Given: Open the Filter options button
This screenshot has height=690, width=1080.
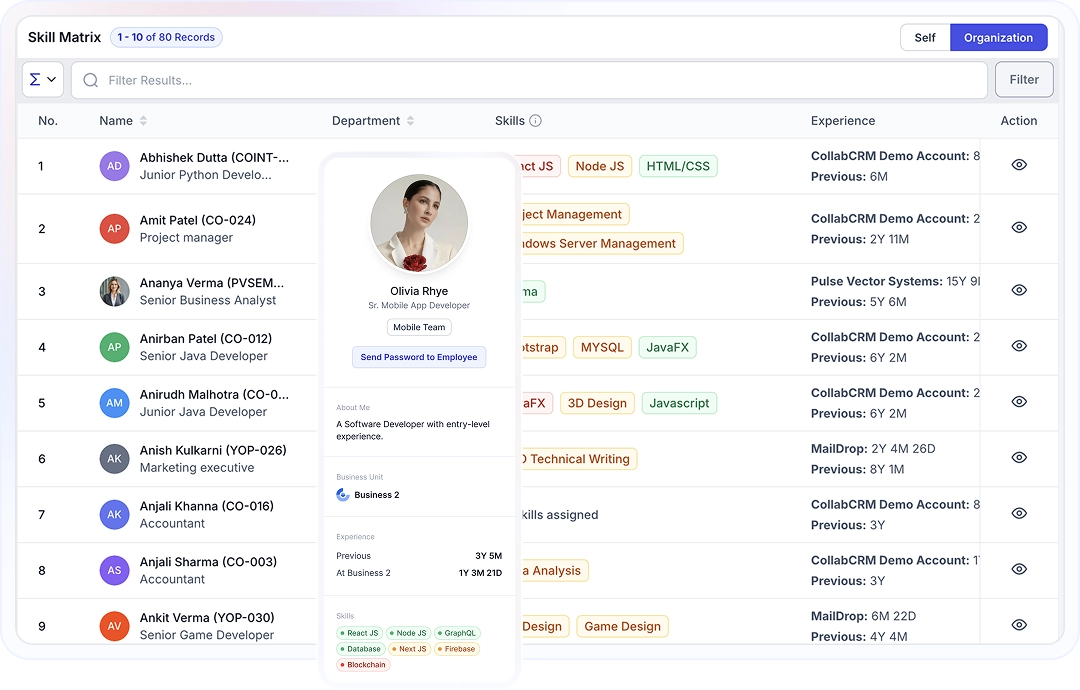Looking at the screenshot, I should (x=1023, y=79).
